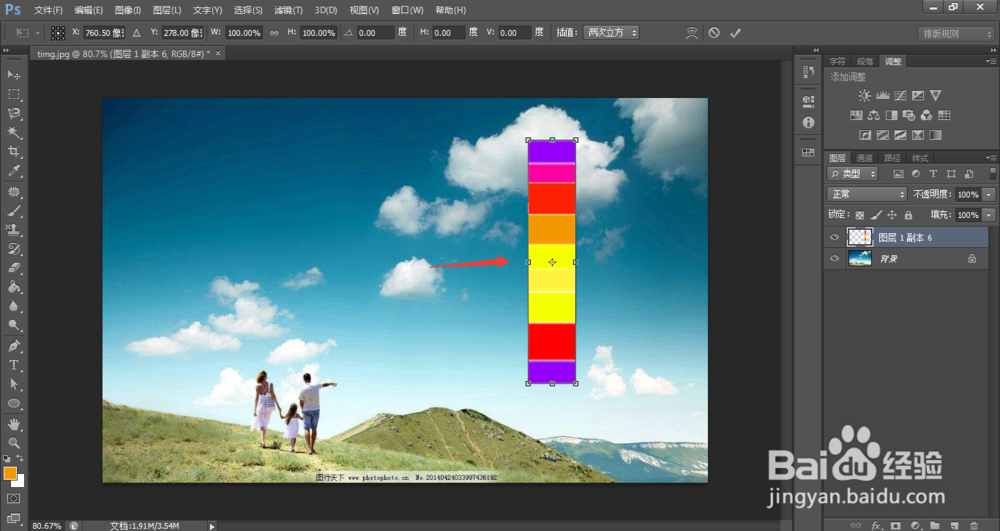Toggle lock position

coord(892,215)
